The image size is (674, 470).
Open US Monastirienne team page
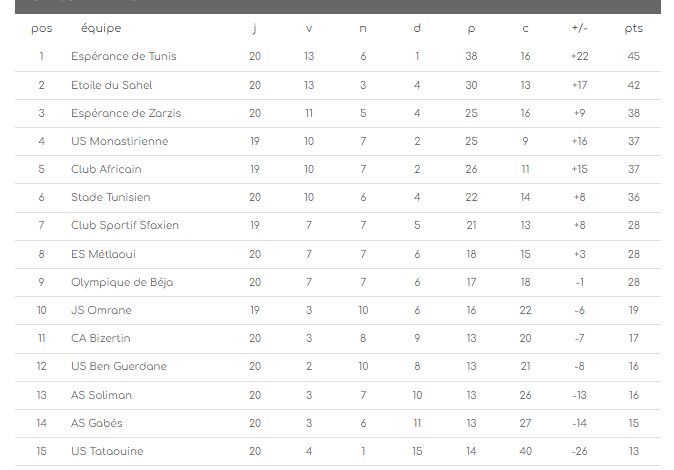coord(120,141)
